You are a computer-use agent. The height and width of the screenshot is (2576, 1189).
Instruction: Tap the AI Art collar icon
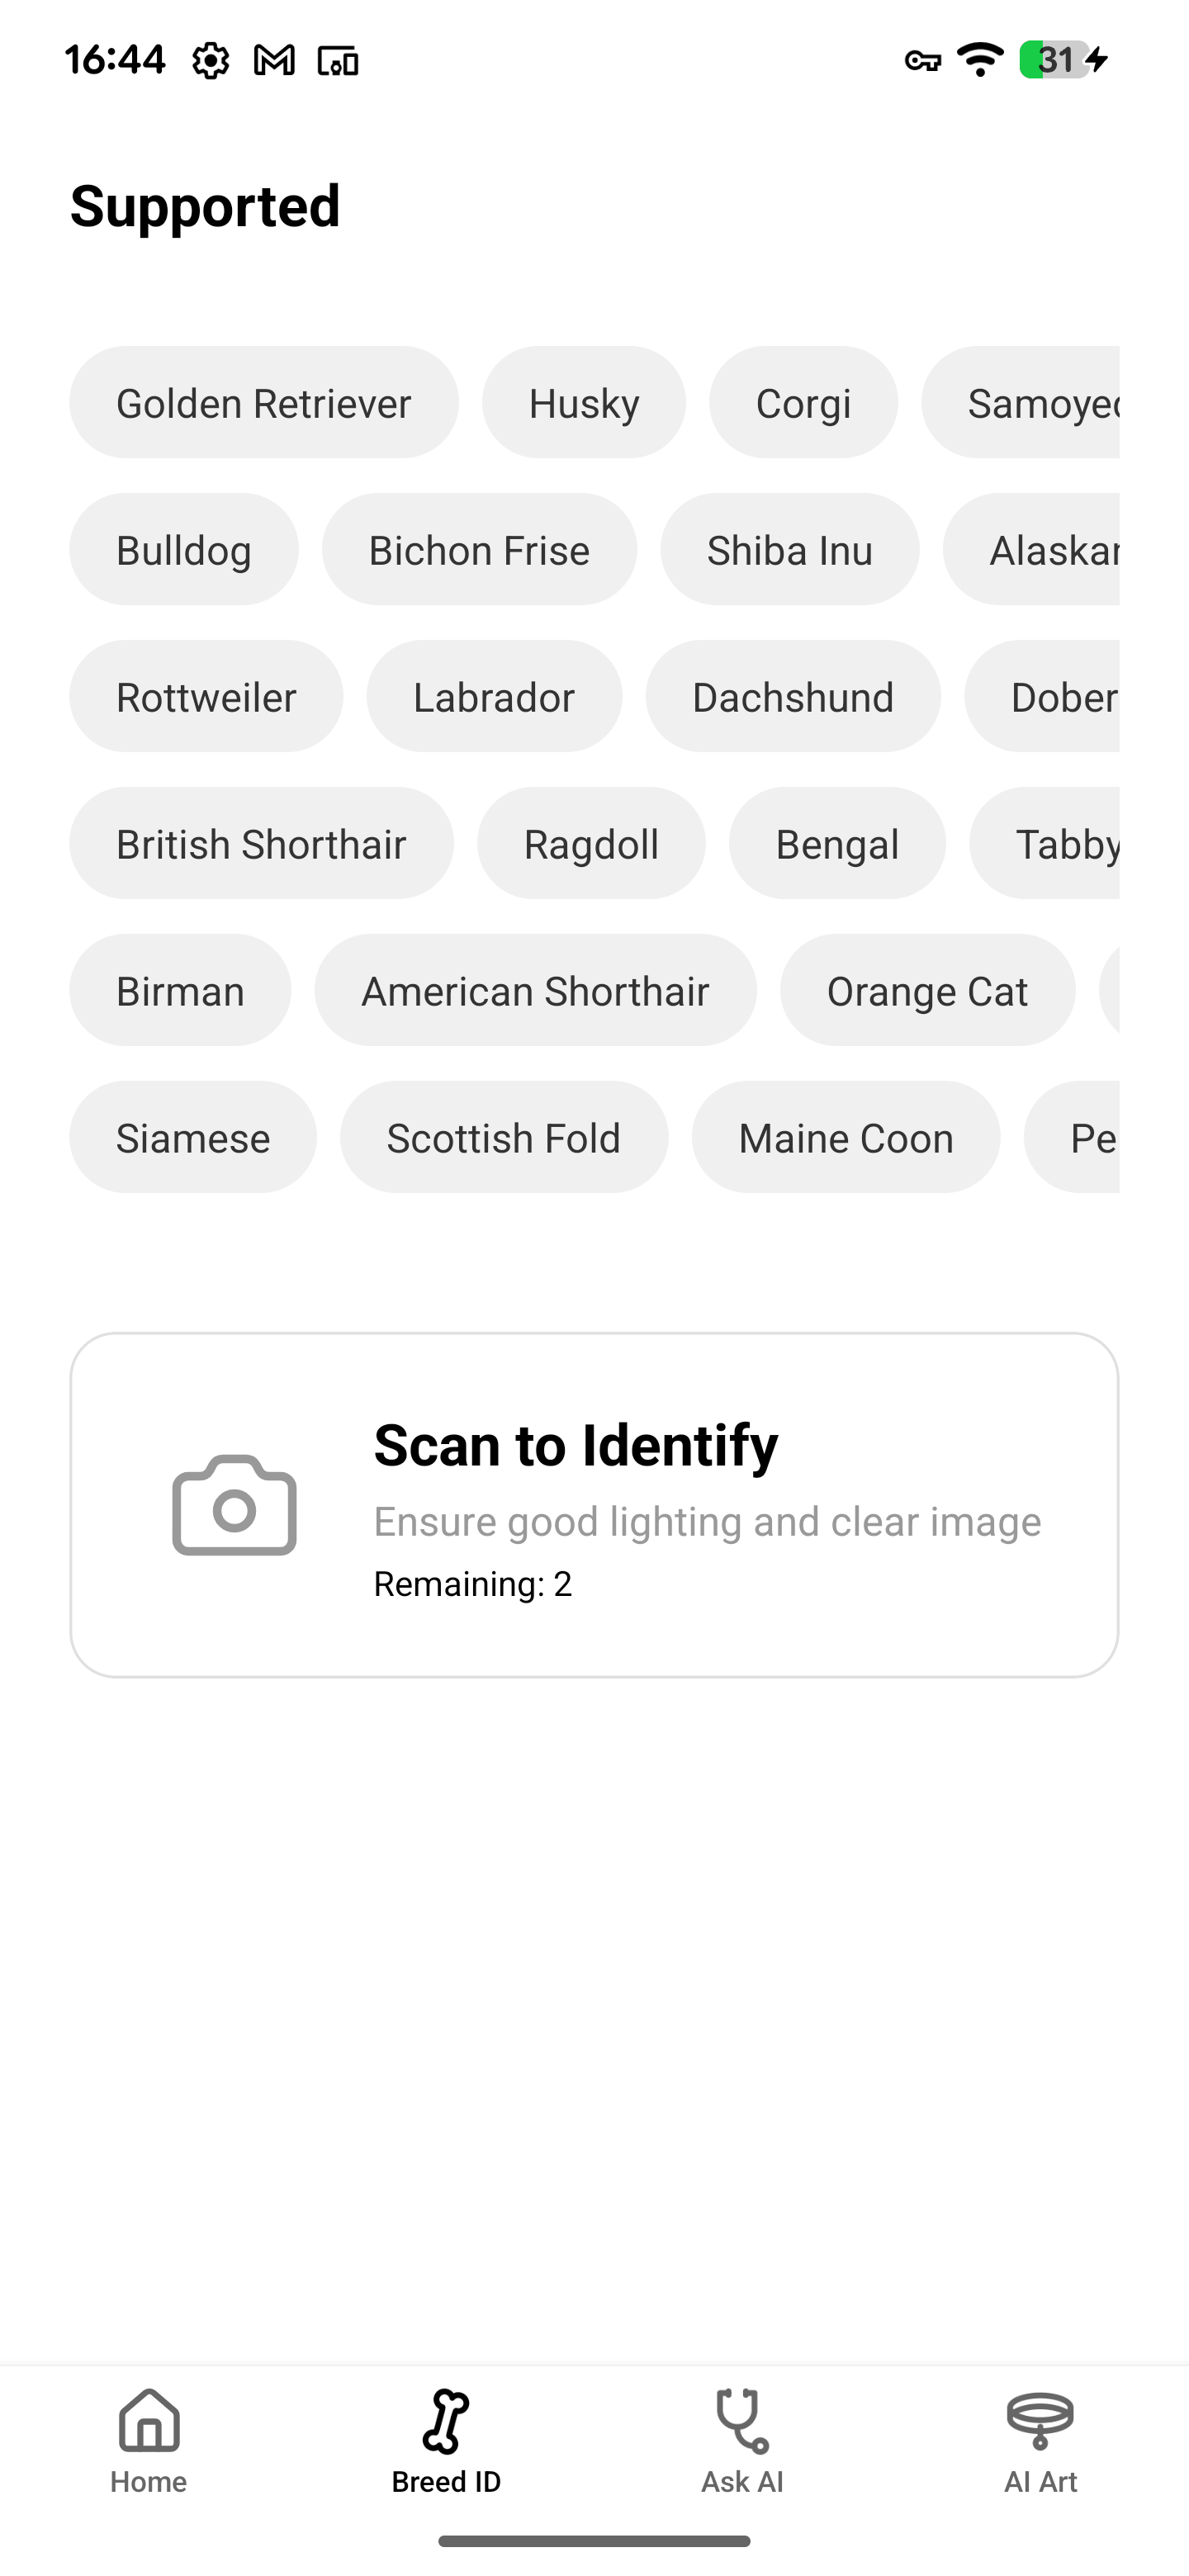[x=1040, y=2420]
